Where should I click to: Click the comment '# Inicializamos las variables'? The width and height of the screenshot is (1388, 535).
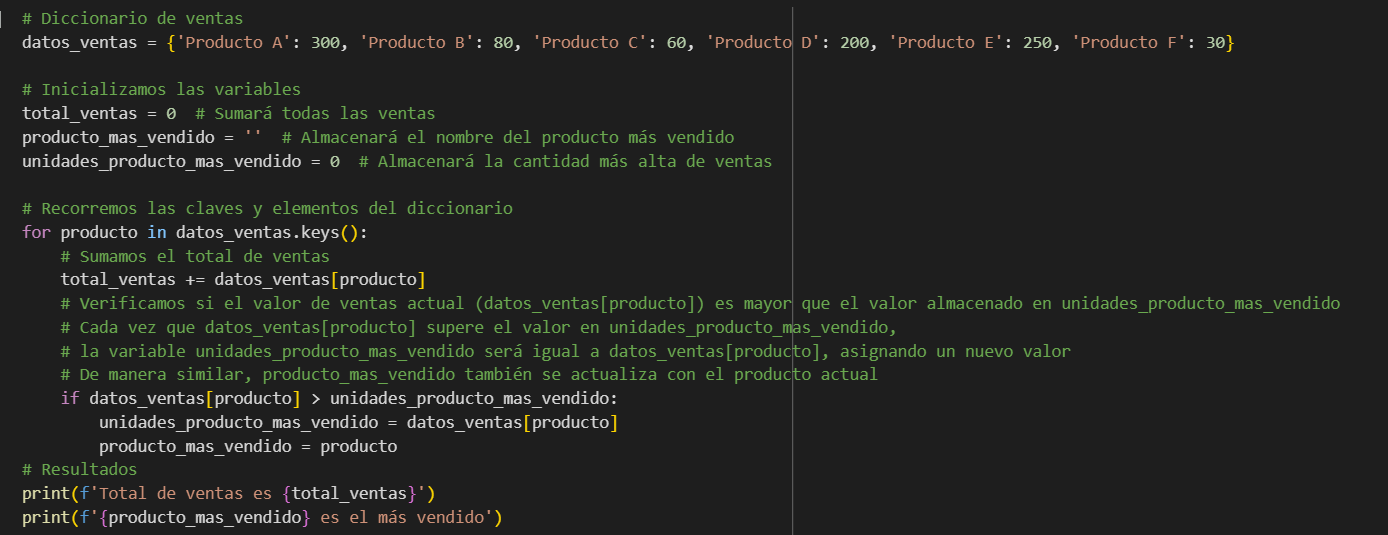(161, 90)
